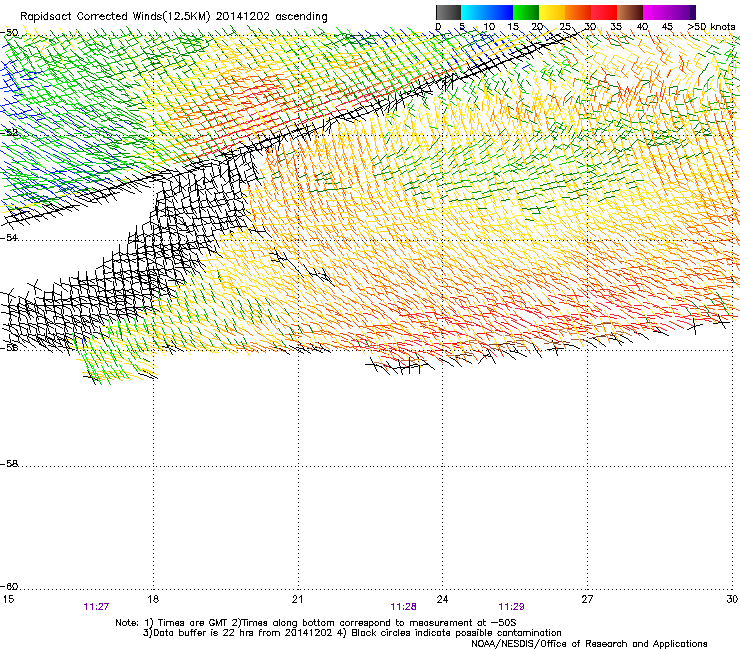Click the purple 45-50 knots legend segment
The image size is (740, 650).
click(682, 12)
